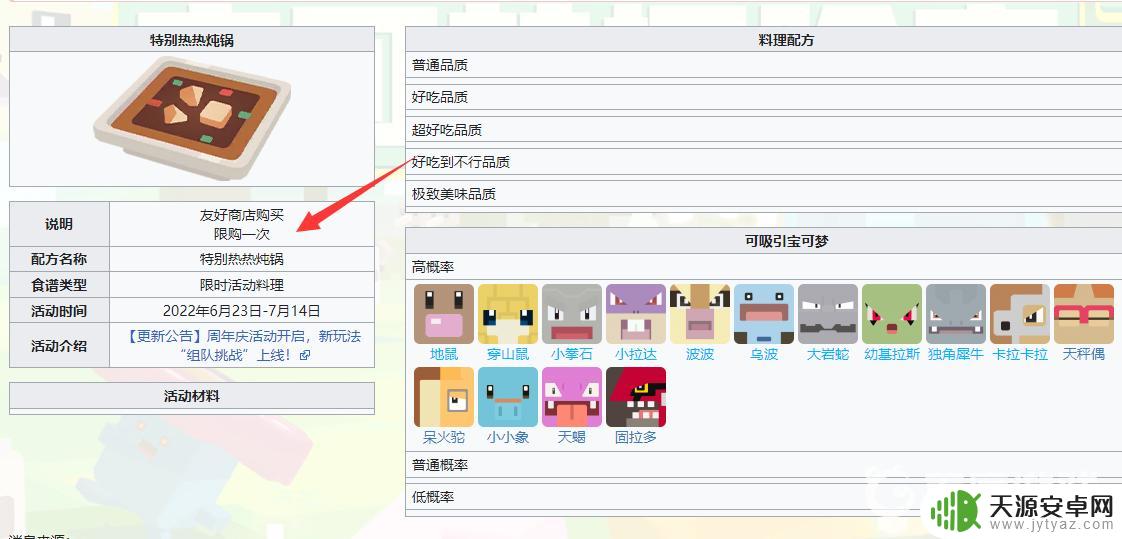Click the 料理配方 section header
Viewport: 1122px width, 539px height.
tap(764, 40)
